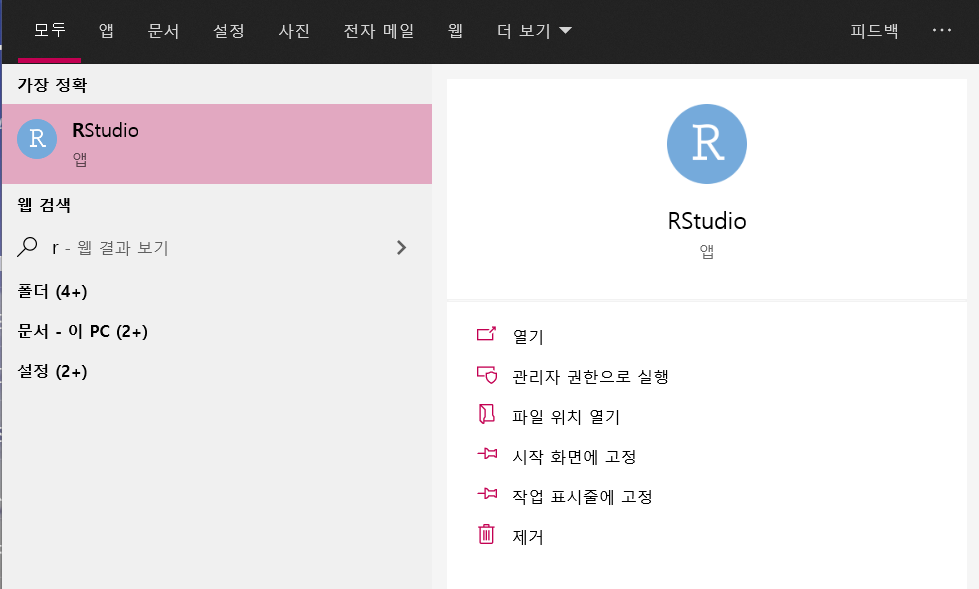Expand the 문서 - 이 PC (2+) group

[82, 332]
